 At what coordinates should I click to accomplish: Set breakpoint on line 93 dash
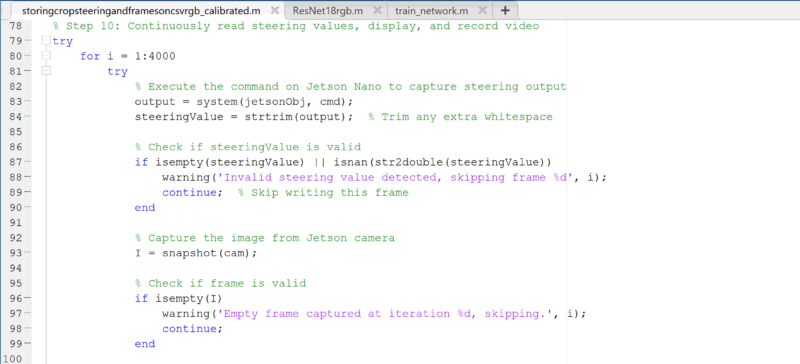tap(28, 253)
